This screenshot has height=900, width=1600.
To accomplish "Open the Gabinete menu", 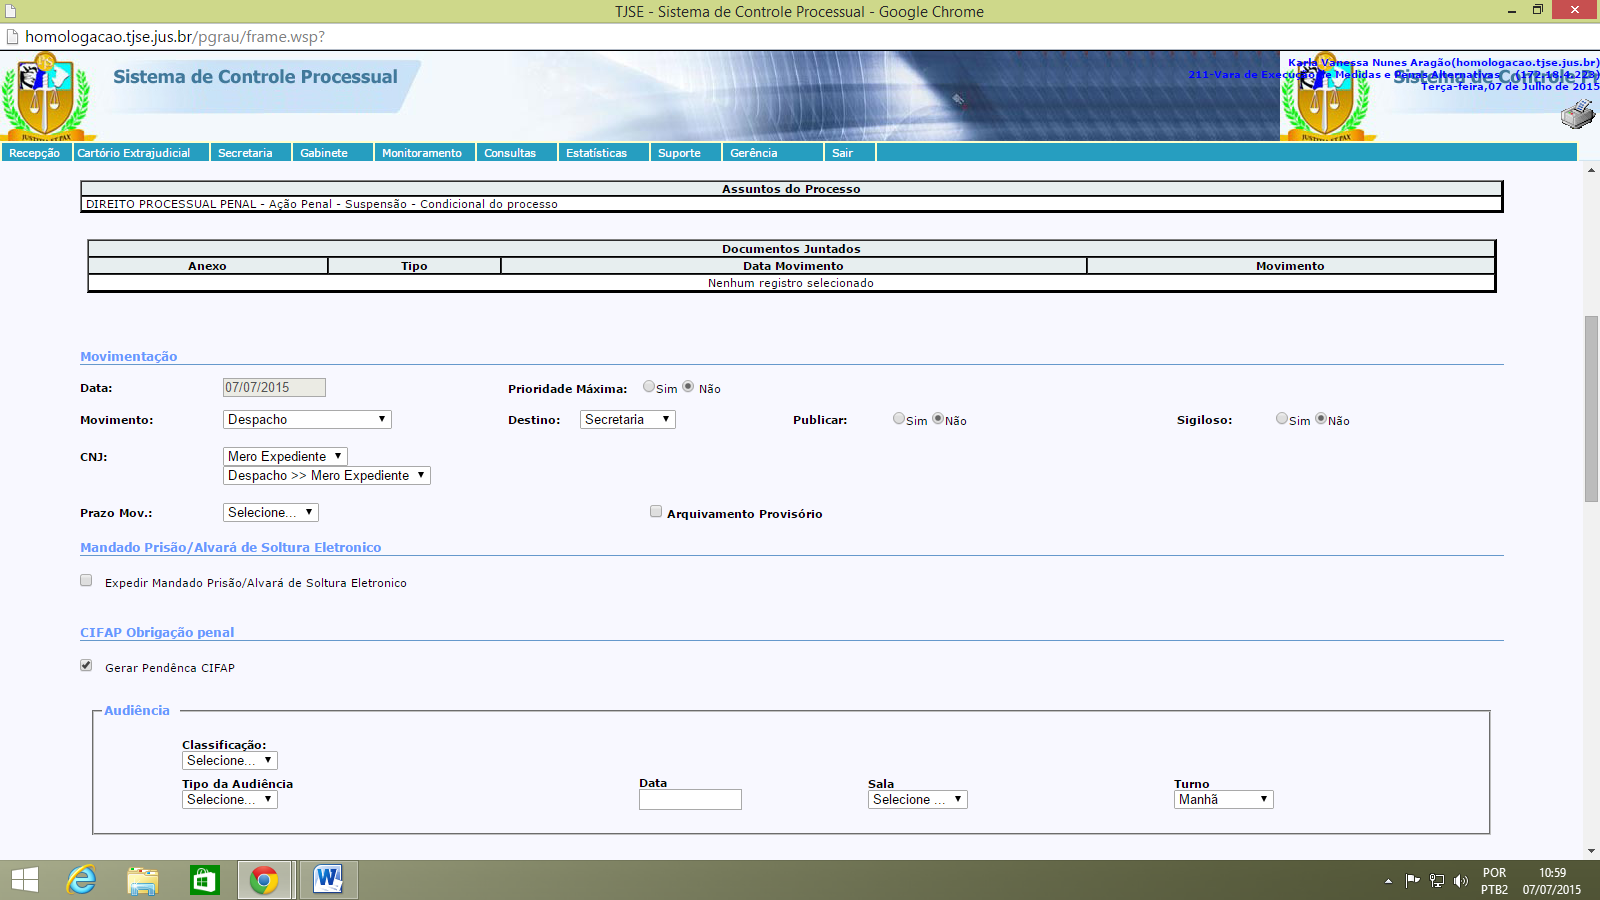I will (324, 153).
